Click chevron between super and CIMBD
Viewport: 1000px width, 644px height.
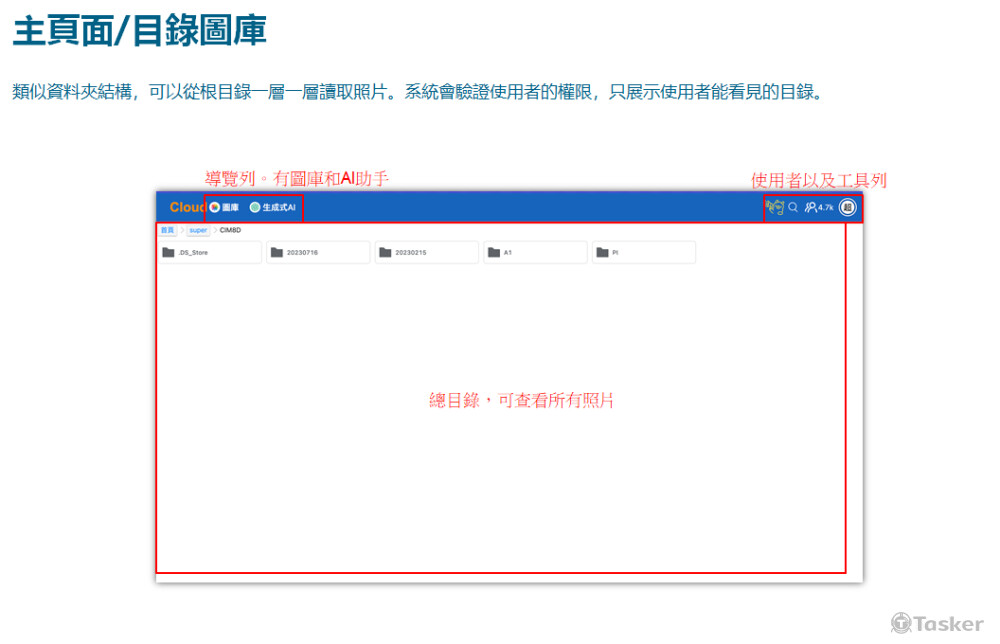pos(214,230)
